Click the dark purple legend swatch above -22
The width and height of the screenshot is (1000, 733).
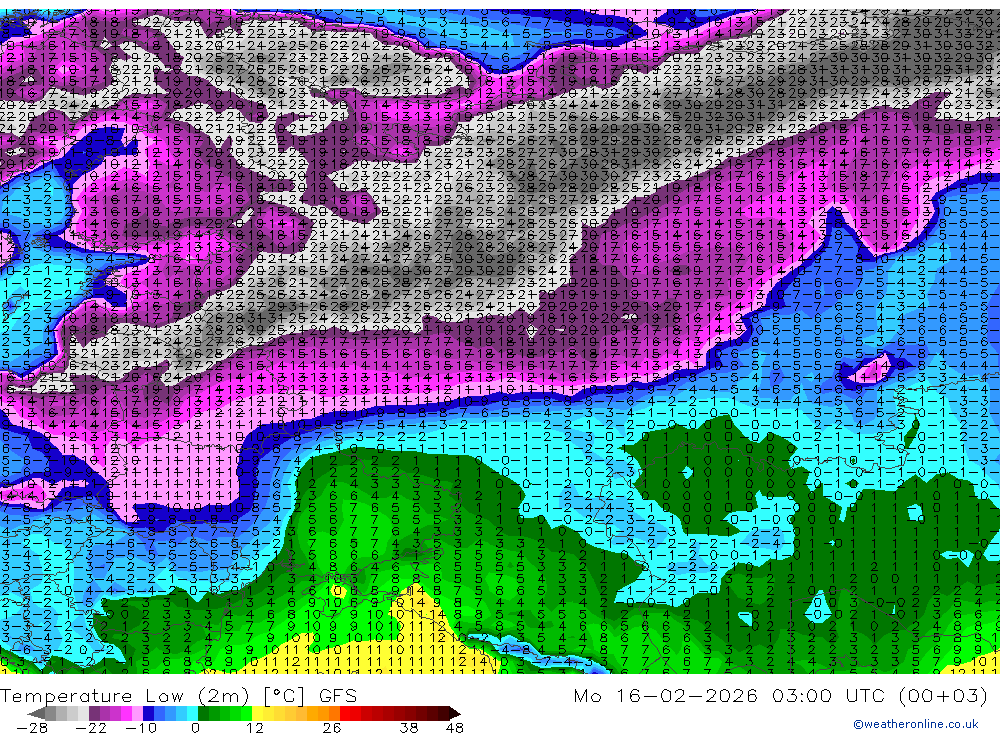tap(94, 713)
